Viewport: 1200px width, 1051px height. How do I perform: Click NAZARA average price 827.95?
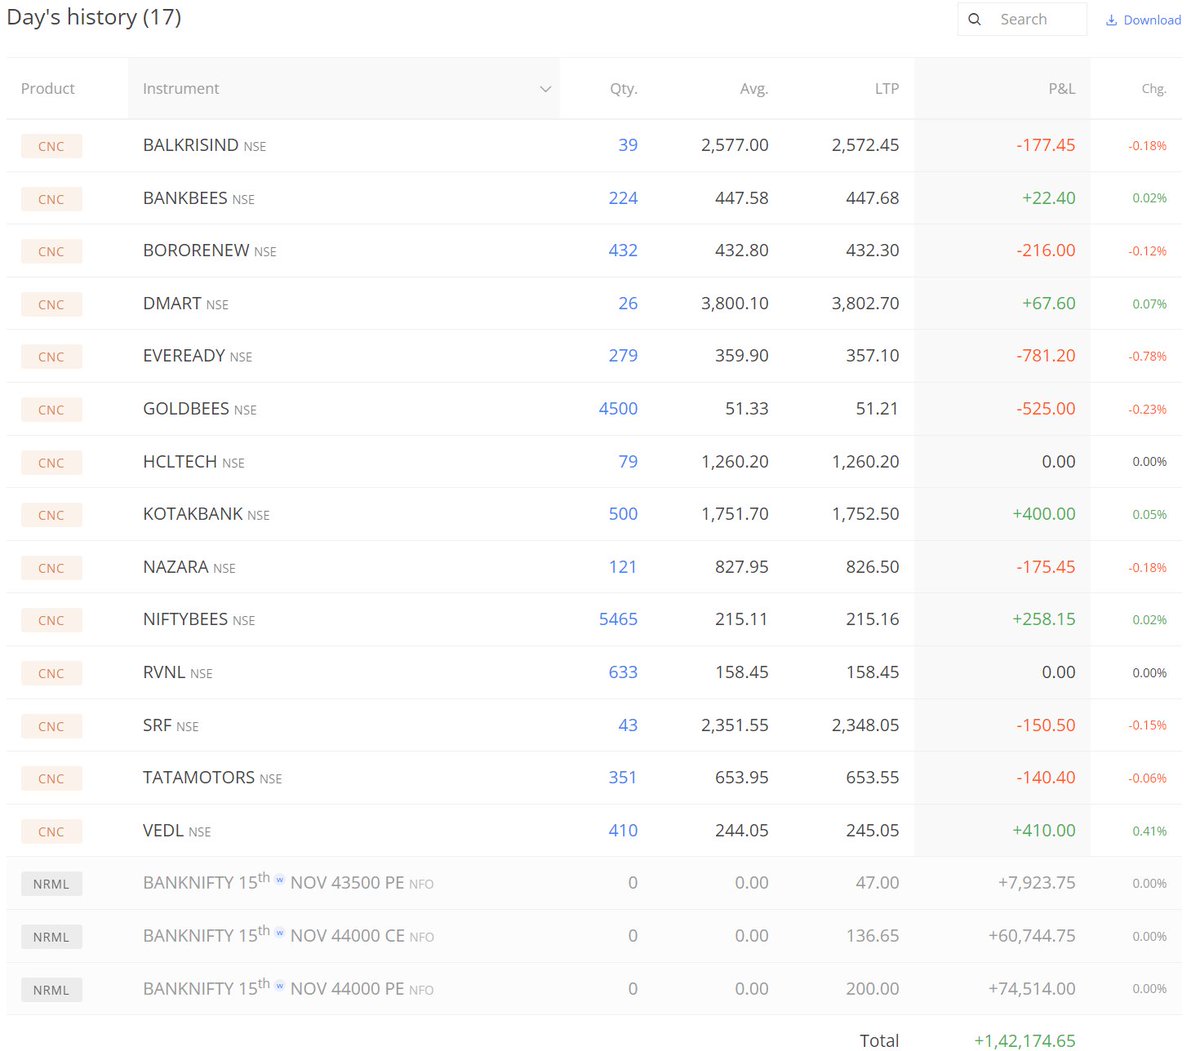coord(742,567)
